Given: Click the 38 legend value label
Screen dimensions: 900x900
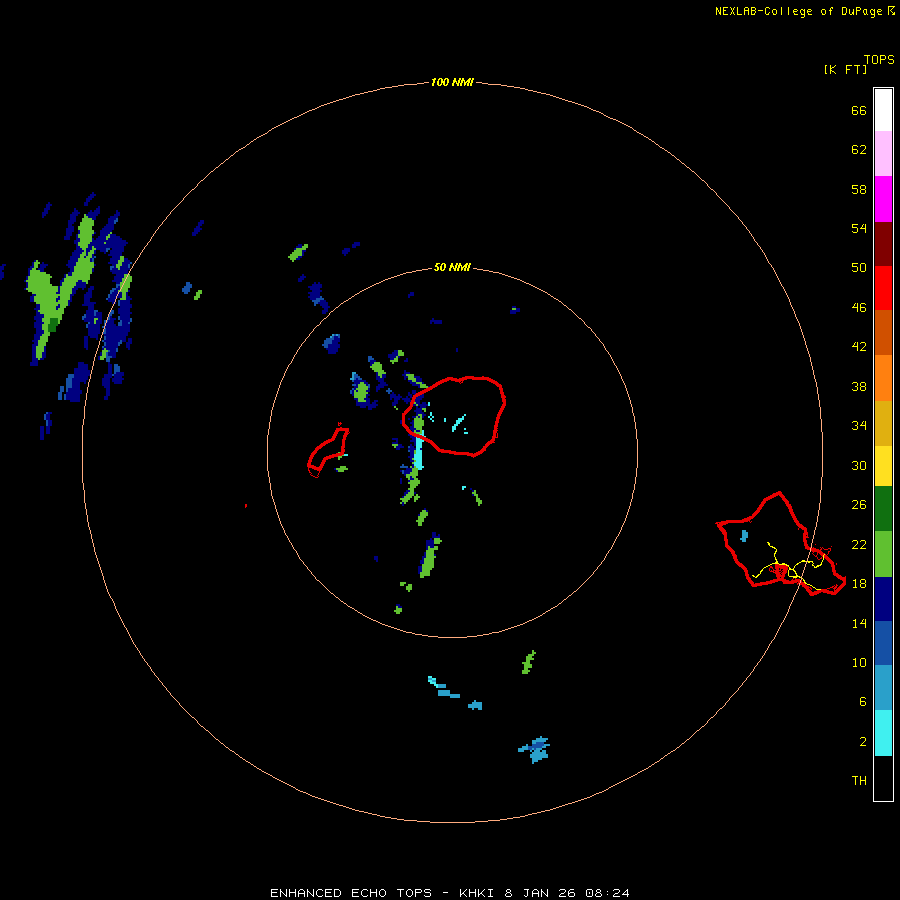Looking at the screenshot, I should point(859,386).
